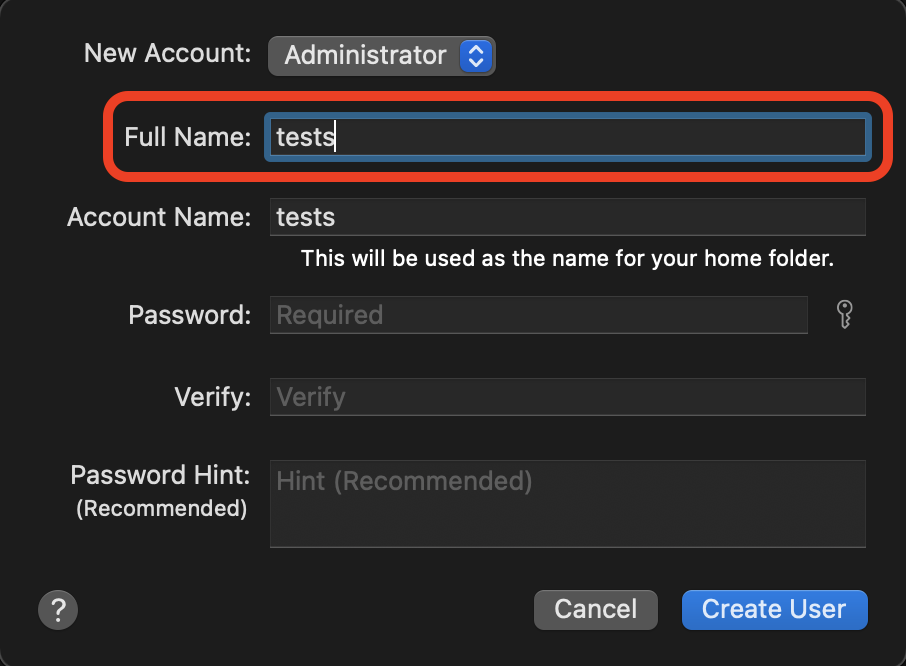Open the Password Assistant key icon
Viewport: 906px width, 666px height.
pos(845,315)
